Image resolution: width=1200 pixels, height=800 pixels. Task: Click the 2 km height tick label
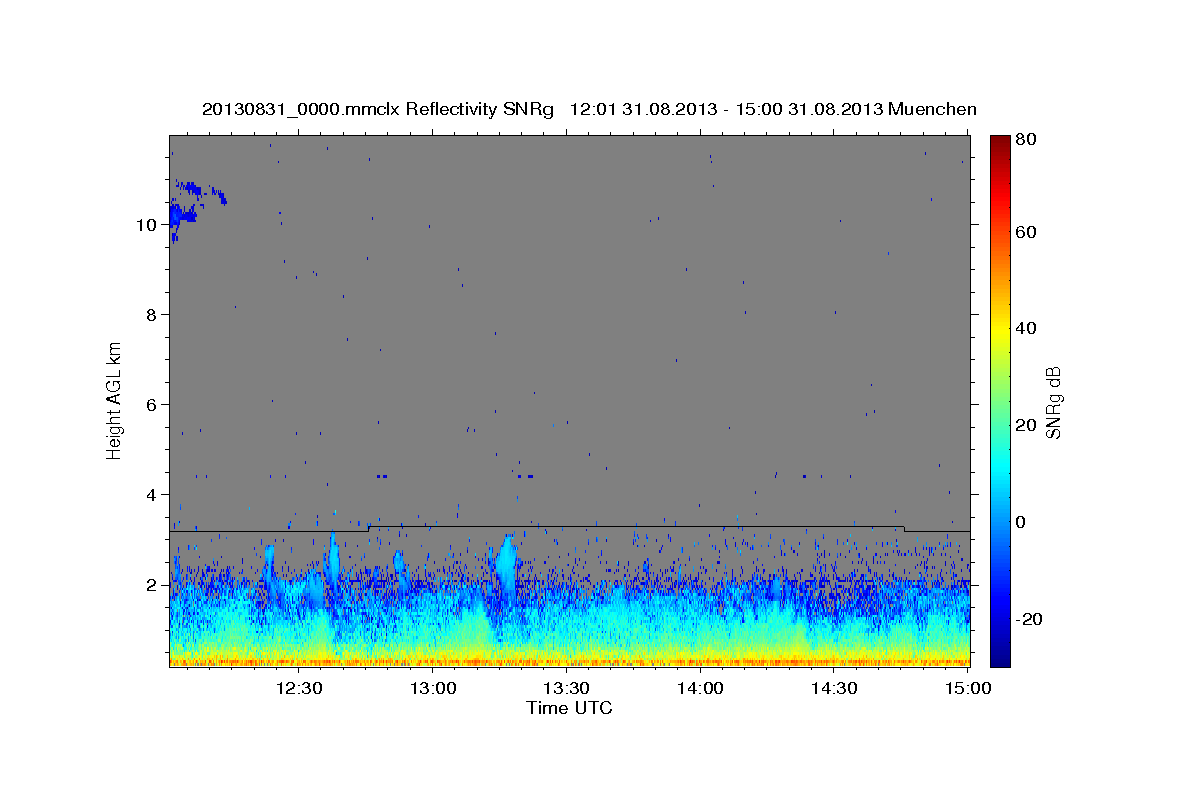point(150,585)
